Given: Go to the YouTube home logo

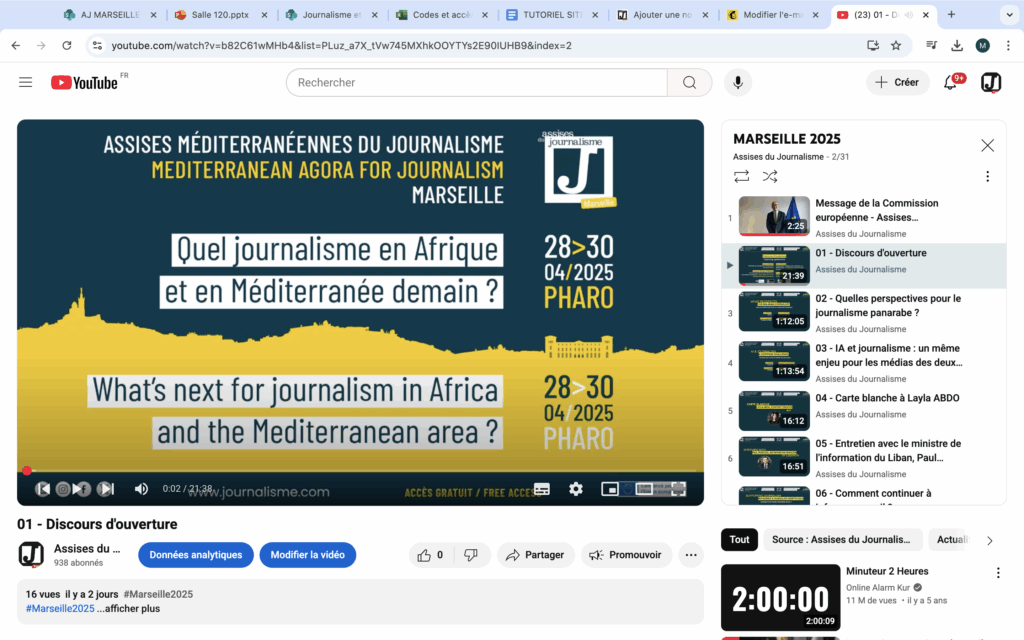Looking at the screenshot, I should point(85,82).
